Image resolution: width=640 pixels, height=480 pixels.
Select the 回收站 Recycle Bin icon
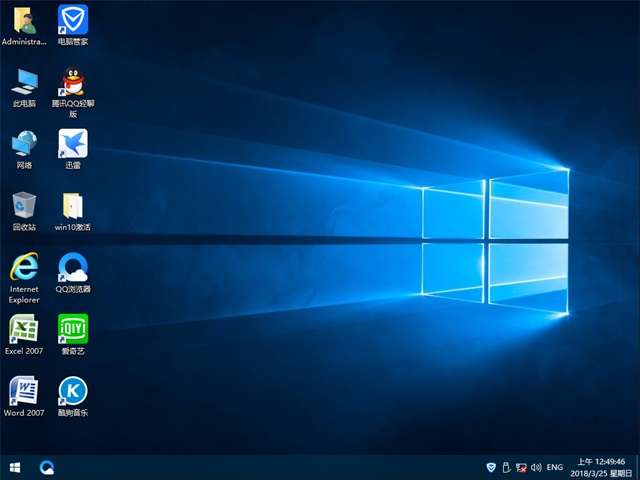(x=24, y=205)
